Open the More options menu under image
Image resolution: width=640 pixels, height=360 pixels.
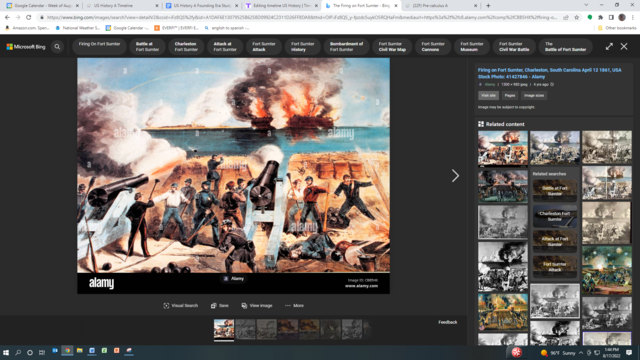pyautogui.click(x=294, y=305)
